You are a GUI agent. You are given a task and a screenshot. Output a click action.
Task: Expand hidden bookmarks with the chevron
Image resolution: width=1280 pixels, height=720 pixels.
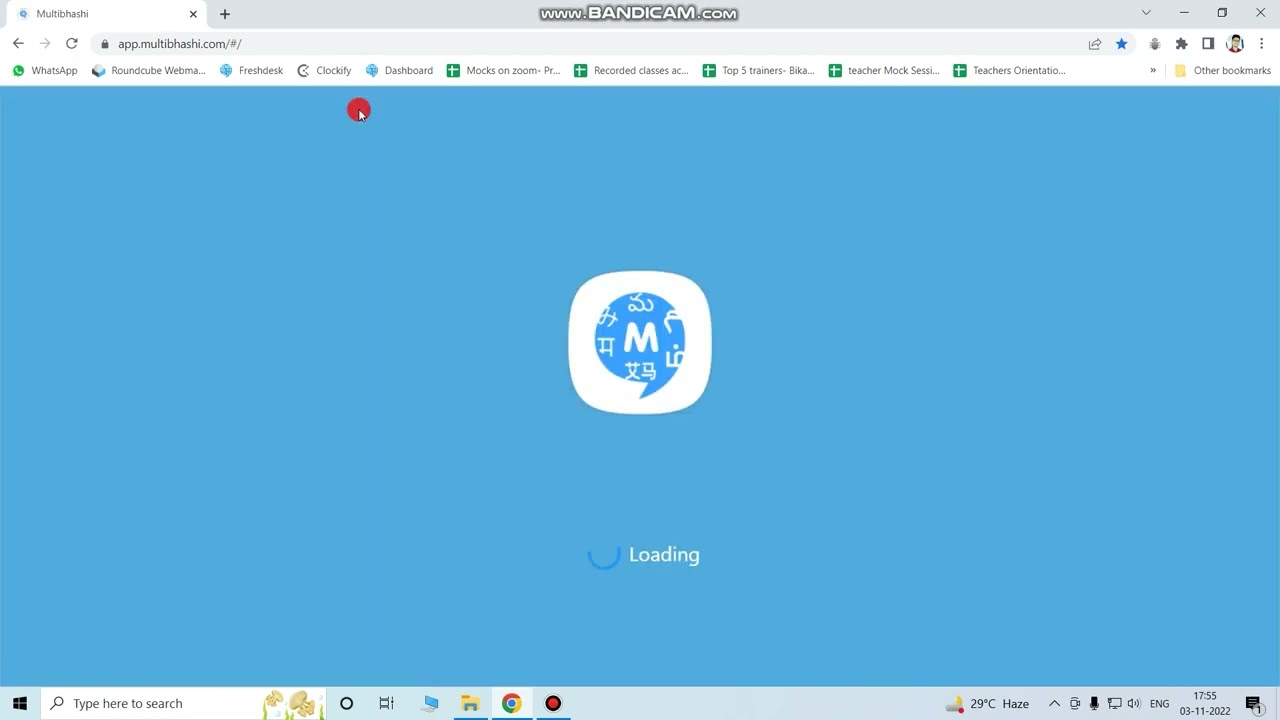(1153, 71)
